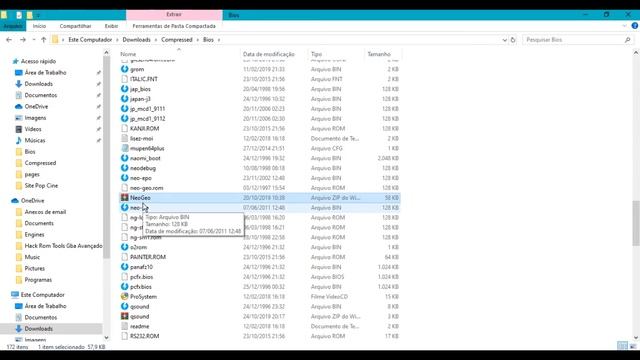640x360 pixels.
Task: Open the Exibir ribbon tab
Action: click(x=111, y=26)
